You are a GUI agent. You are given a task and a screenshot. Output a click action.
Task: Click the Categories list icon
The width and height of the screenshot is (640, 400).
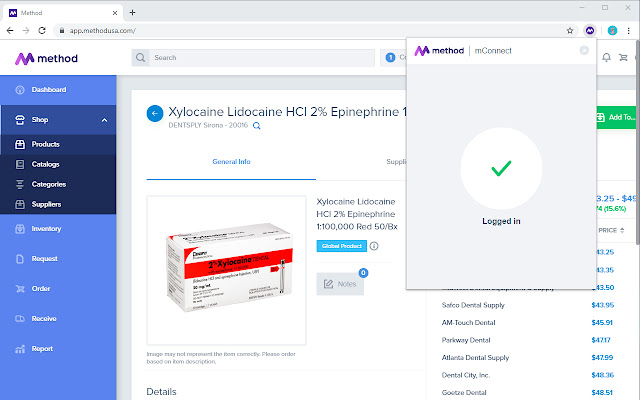point(20,184)
